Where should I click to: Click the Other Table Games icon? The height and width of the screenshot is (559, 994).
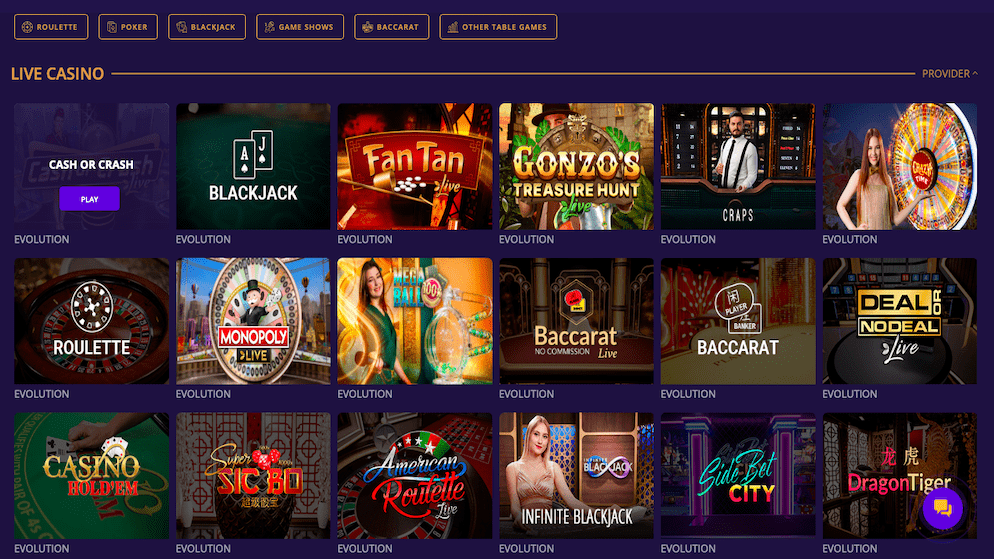click(x=453, y=27)
